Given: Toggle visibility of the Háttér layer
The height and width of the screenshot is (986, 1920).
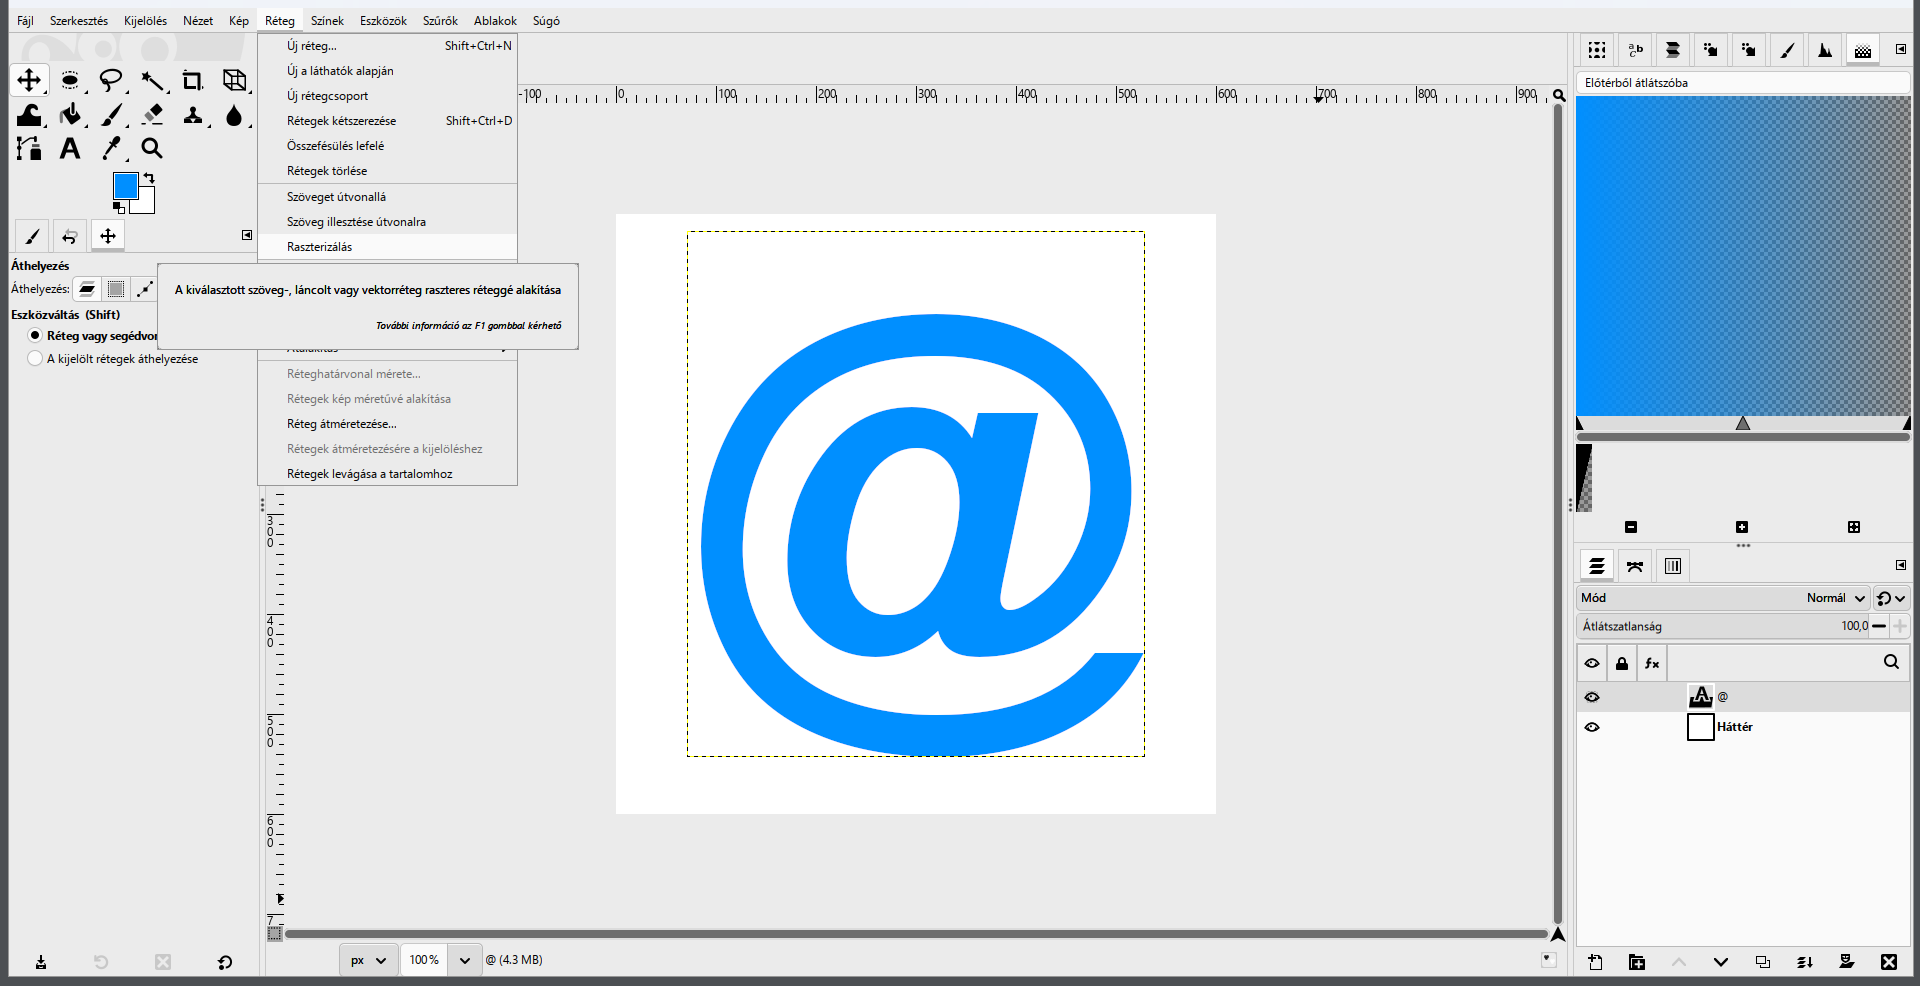Looking at the screenshot, I should click(1592, 727).
